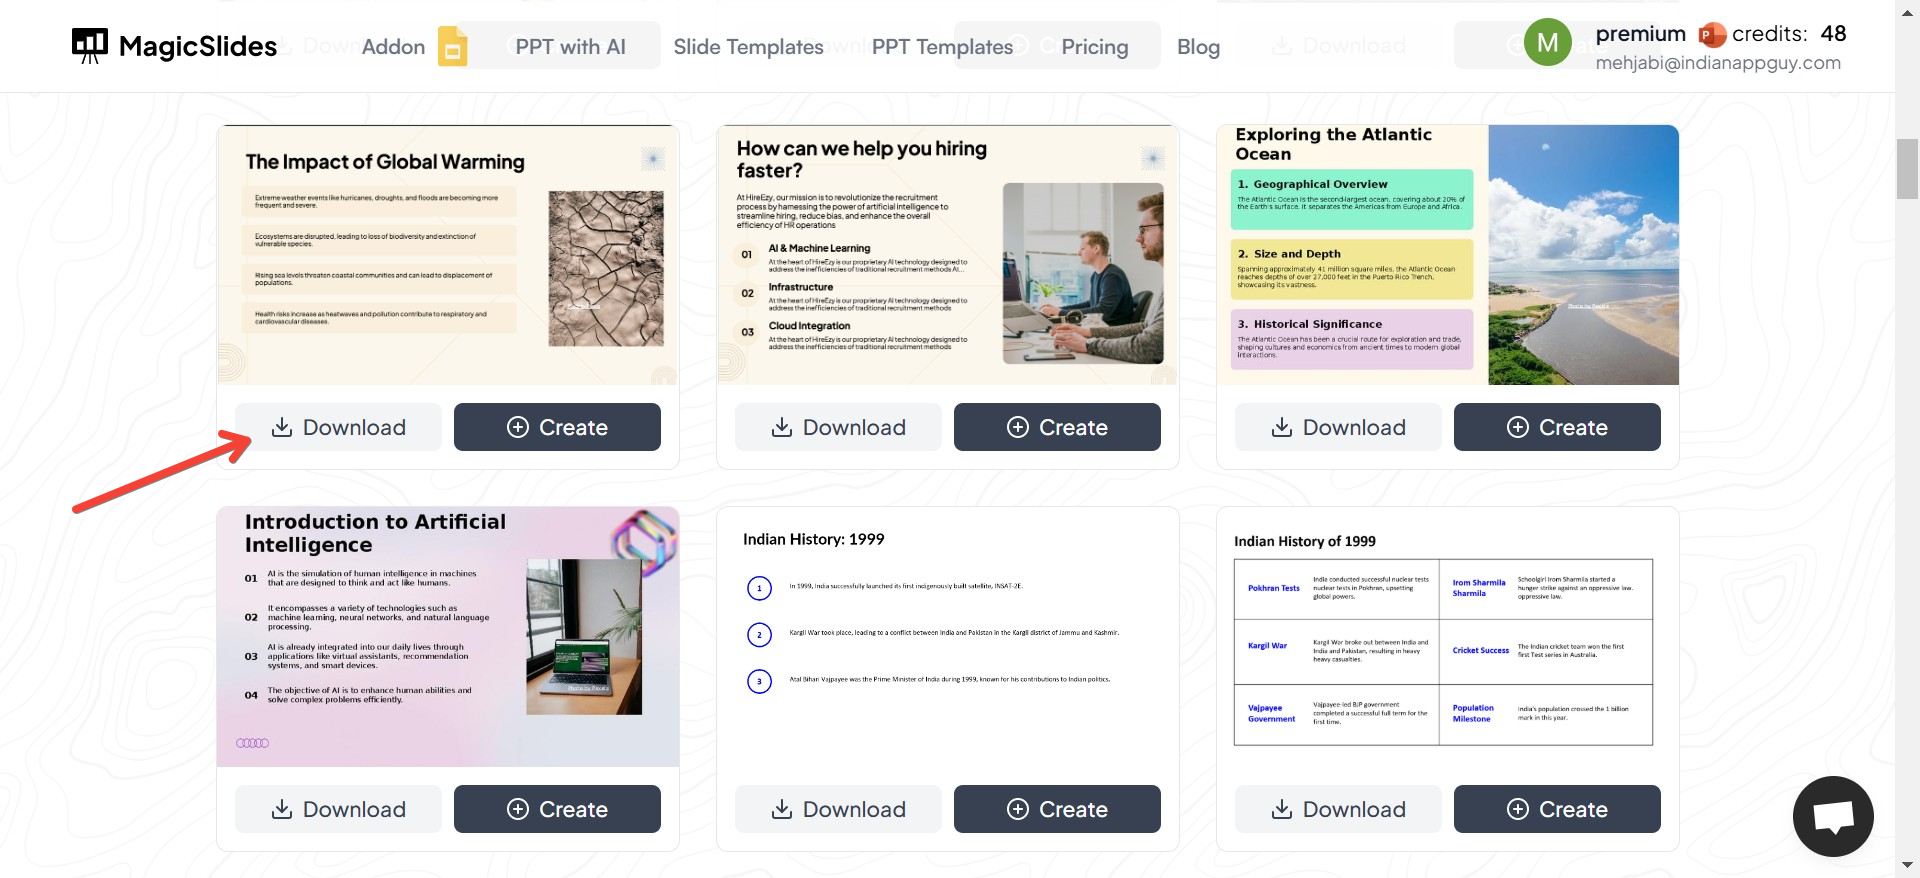Download the hiring faster presentation
The width and height of the screenshot is (1920, 878).
(838, 427)
